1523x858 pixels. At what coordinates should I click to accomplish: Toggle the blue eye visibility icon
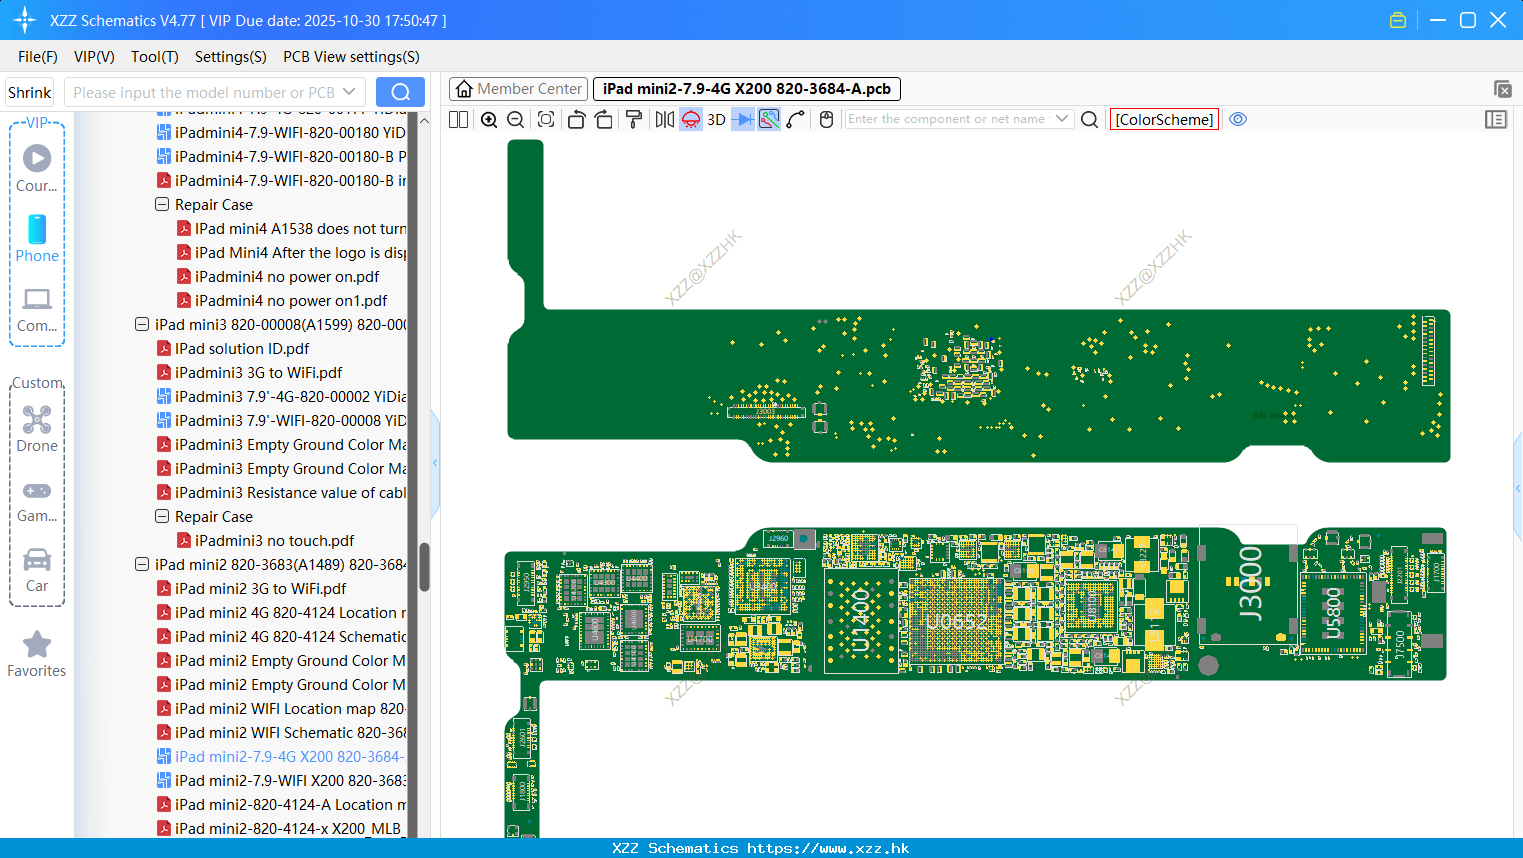1238,119
